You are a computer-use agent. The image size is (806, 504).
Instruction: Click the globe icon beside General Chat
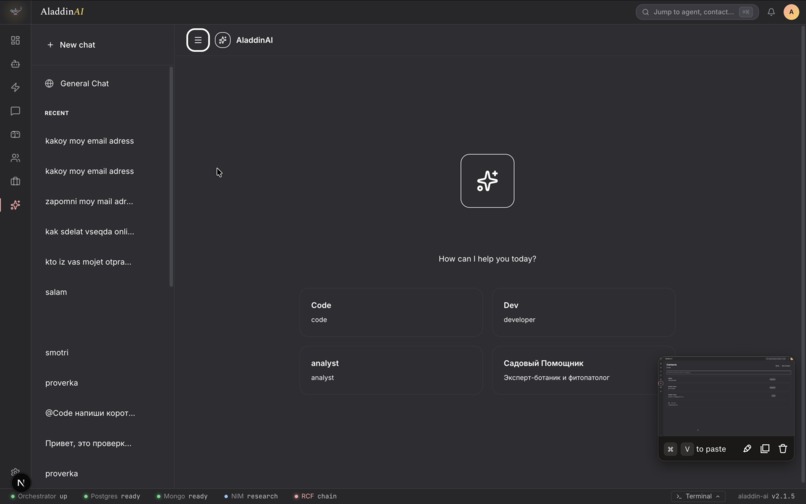point(49,83)
